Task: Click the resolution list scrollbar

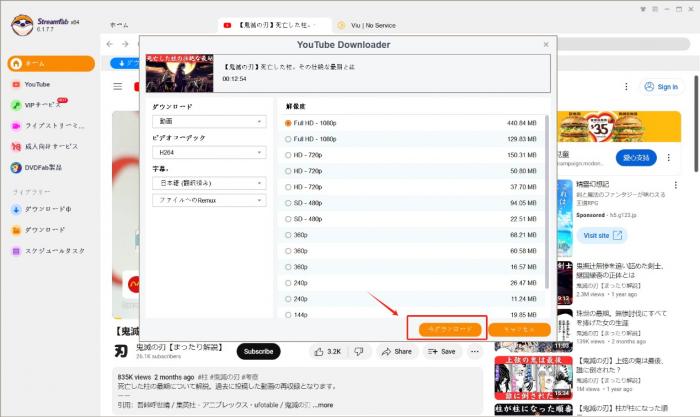Action: pyautogui.click(x=547, y=201)
